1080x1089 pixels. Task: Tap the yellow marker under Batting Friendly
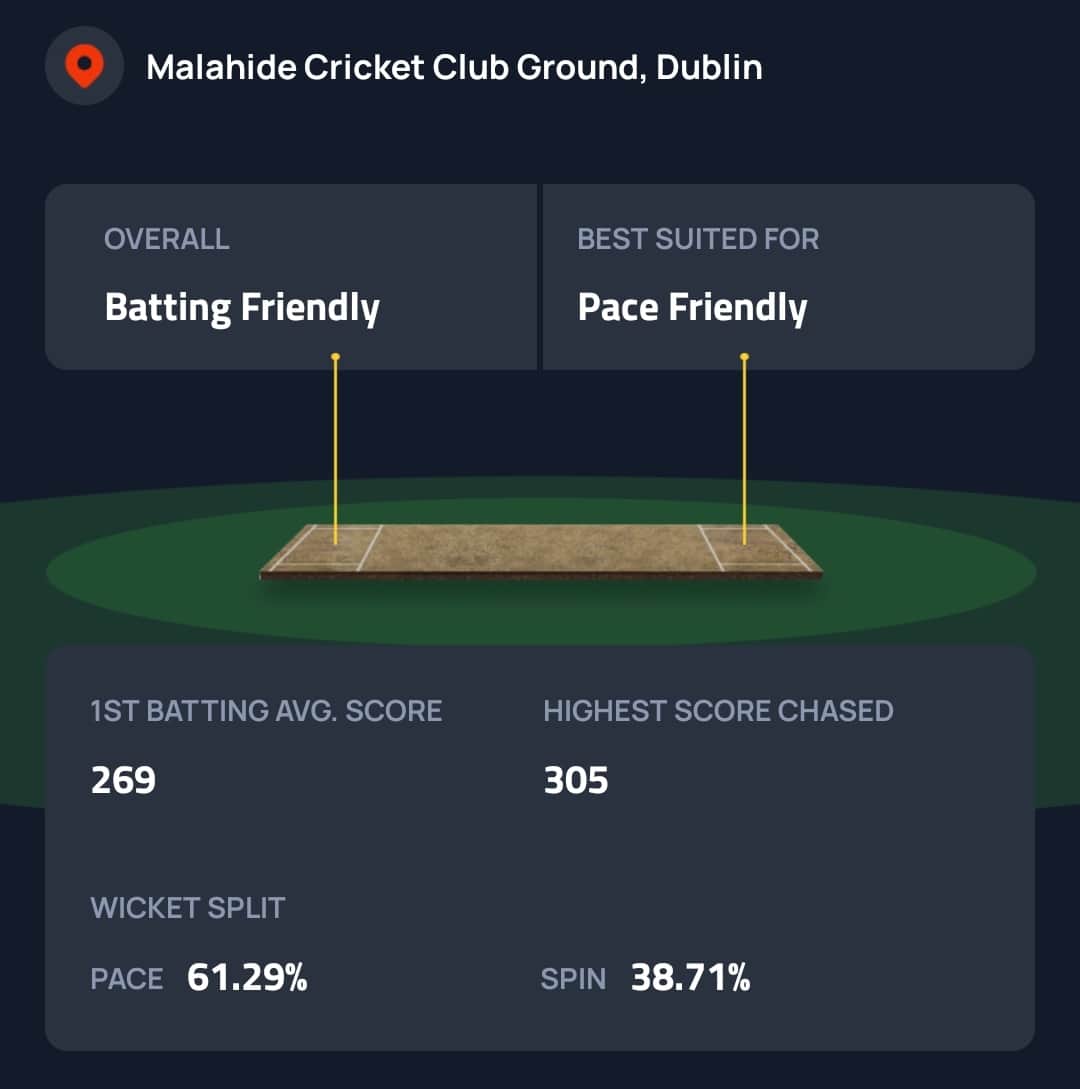(x=335, y=357)
